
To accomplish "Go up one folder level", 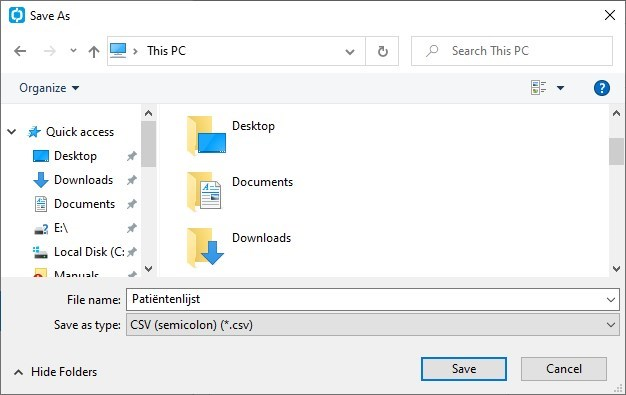I will pos(94,51).
